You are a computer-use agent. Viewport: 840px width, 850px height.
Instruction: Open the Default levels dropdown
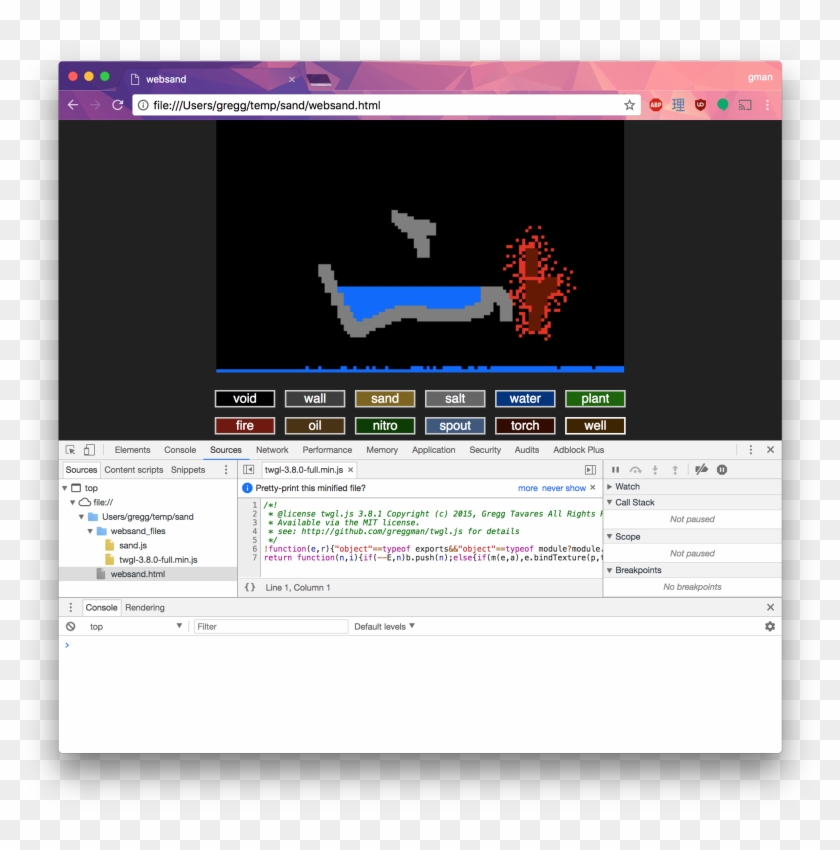pos(384,627)
